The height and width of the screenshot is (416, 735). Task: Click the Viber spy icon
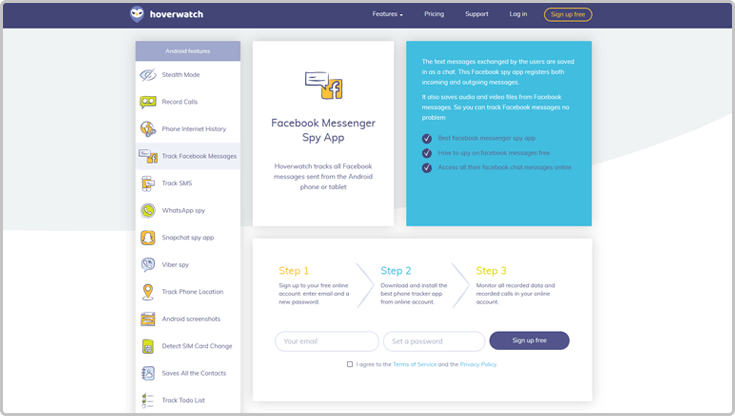point(147,265)
